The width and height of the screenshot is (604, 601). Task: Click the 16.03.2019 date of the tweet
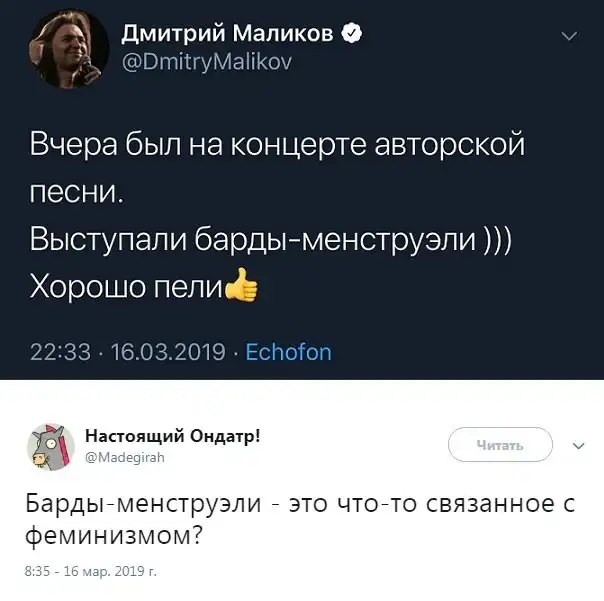(169, 352)
